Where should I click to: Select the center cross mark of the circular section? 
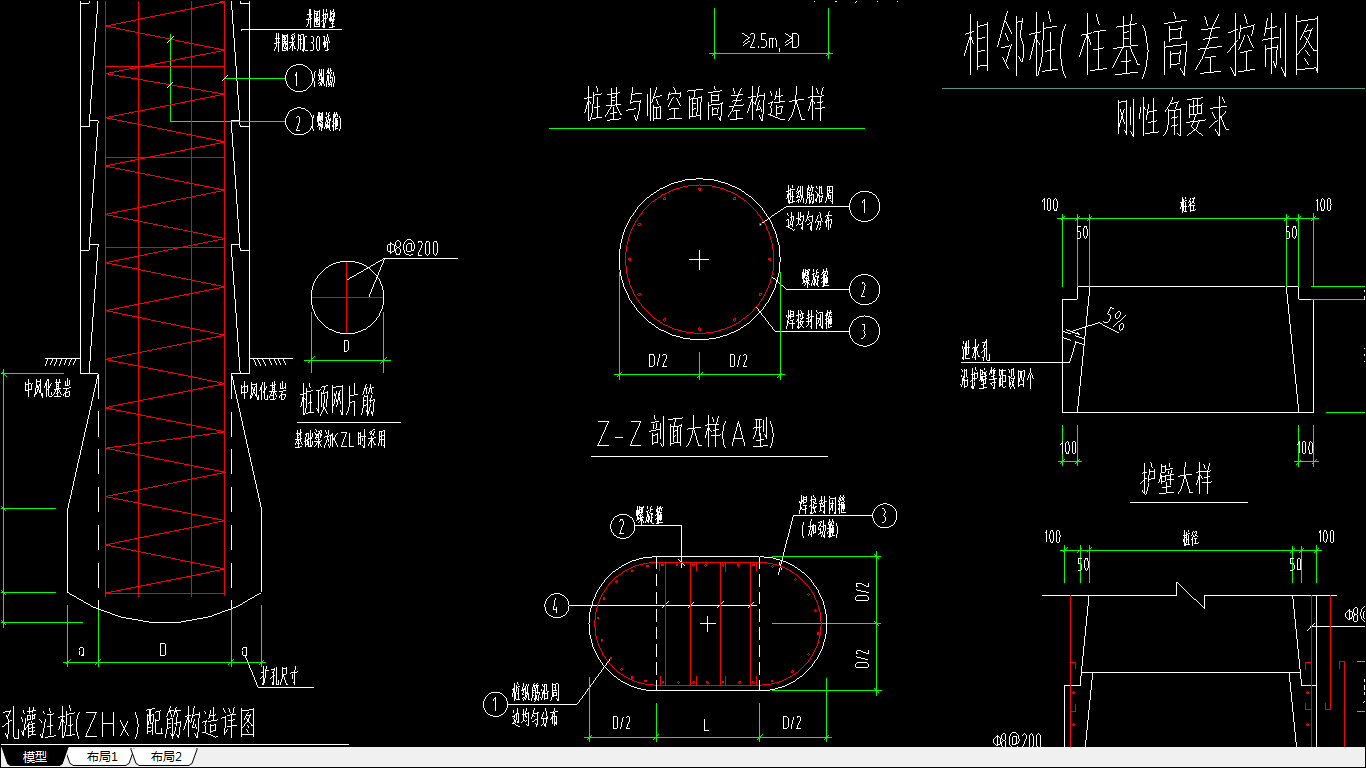699,260
